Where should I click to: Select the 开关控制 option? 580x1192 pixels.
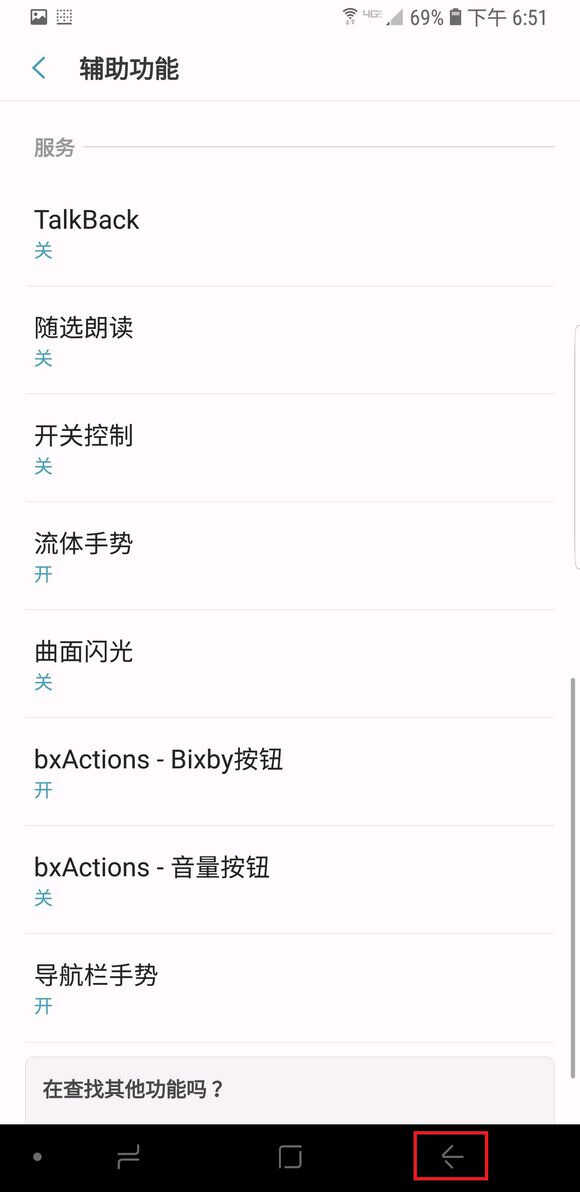[290, 449]
